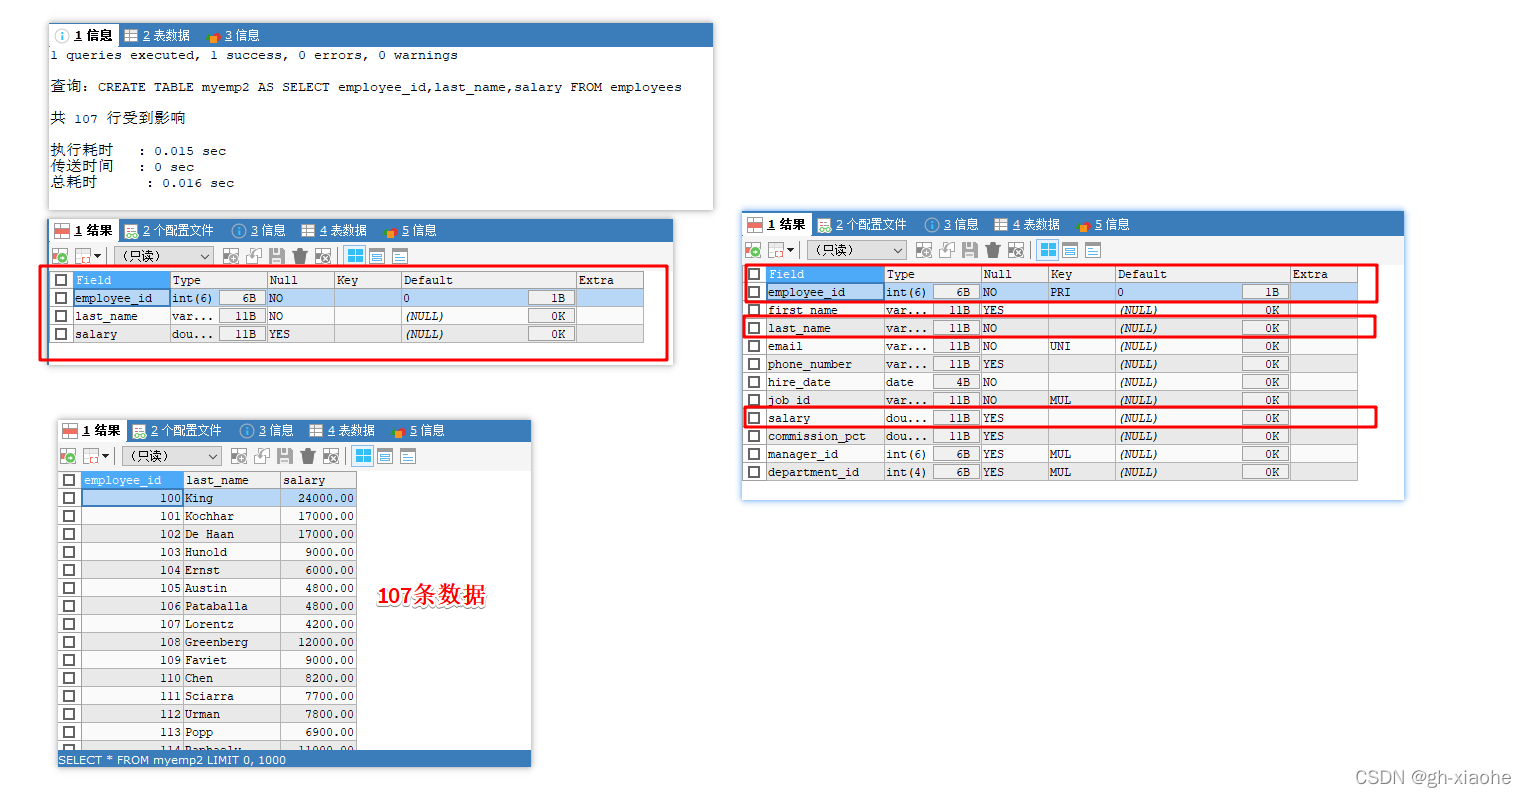Save changes icon in 3-field structure panel
This screenshot has width=1526, height=797.
point(277,256)
